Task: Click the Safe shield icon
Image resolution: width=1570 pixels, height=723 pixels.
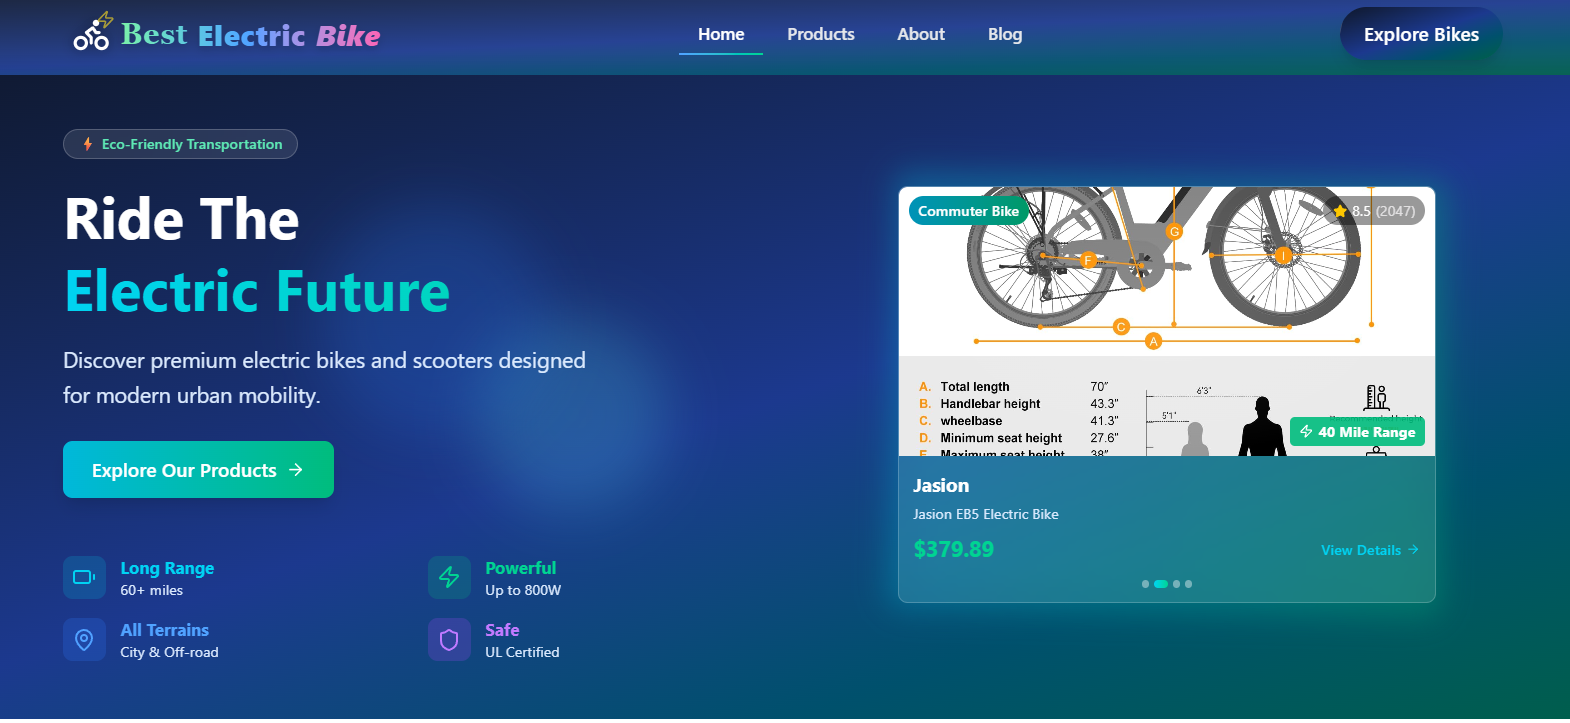Action: click(x=449, y=639)
